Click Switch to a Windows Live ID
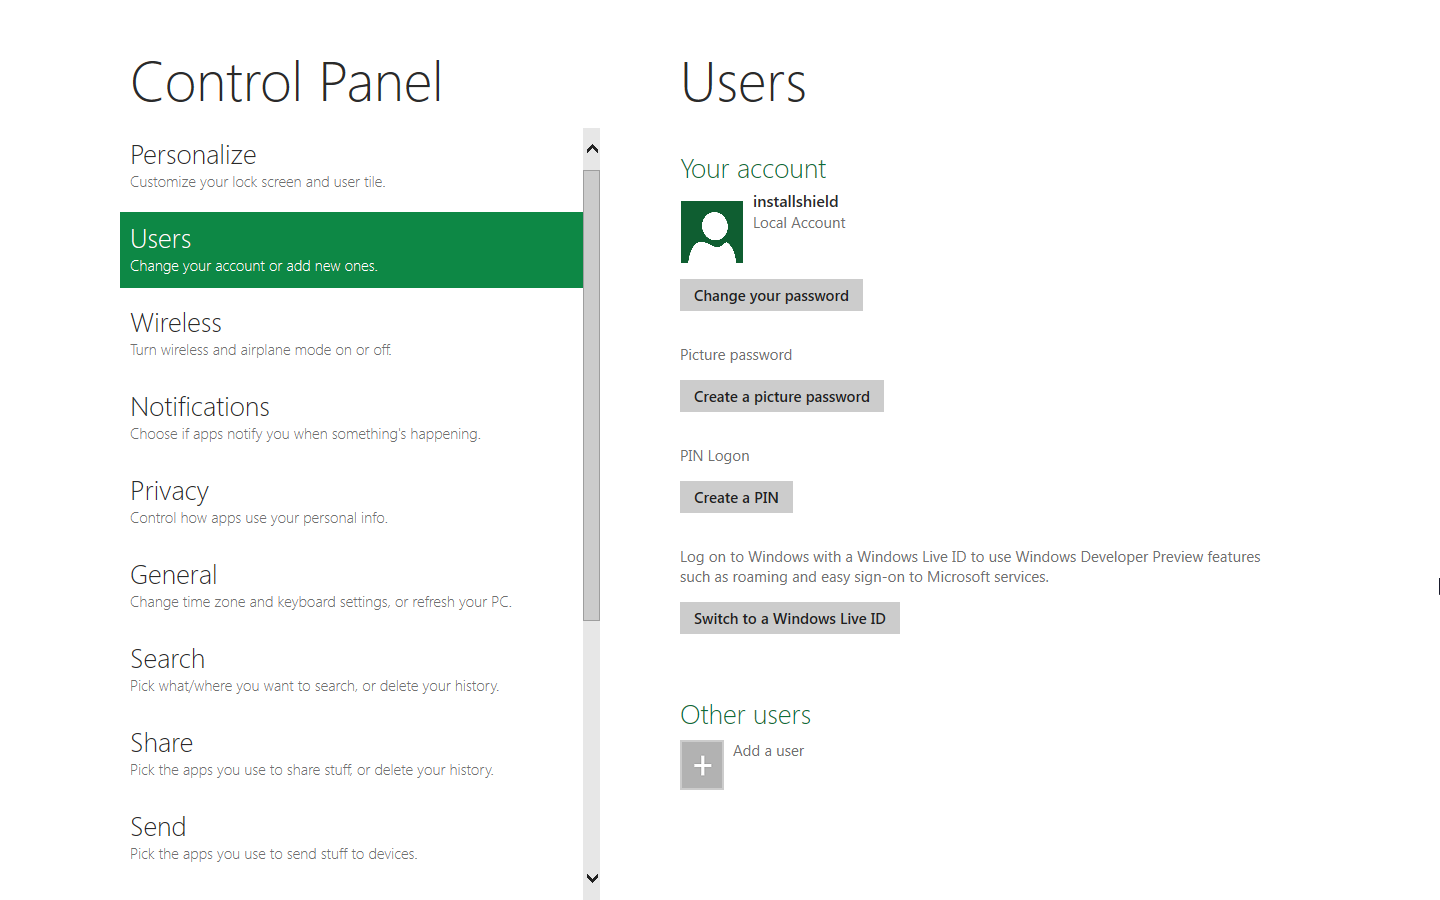This screenshot has width=1440, height=900. (x=790, y=618)
